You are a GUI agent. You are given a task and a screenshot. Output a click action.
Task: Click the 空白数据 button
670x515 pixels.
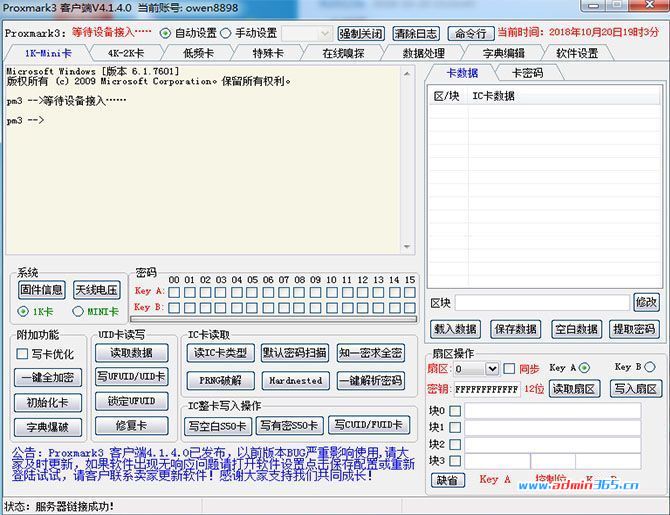point(576,329)
